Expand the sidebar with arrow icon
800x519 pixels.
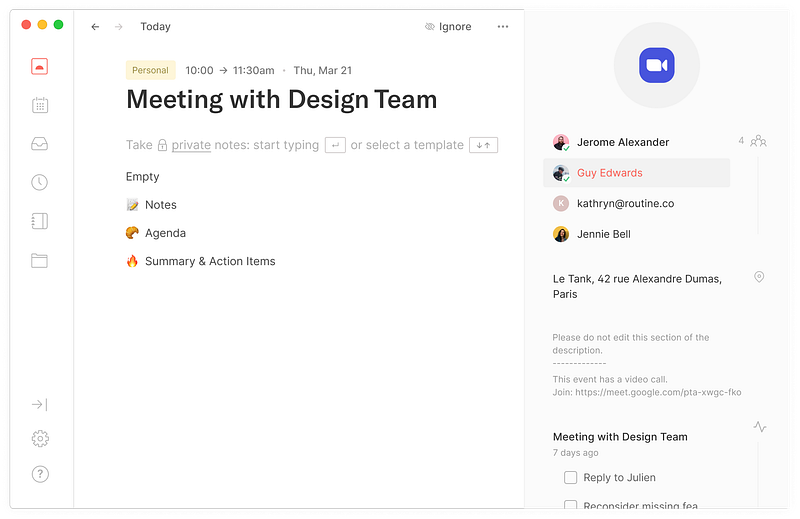(x=40, y=404)
